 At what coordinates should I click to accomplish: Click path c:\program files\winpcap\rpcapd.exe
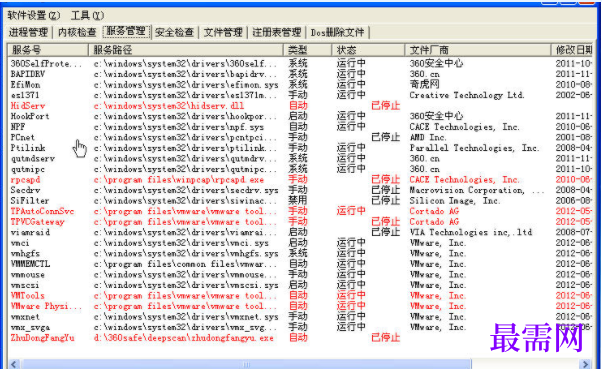point(179,180)
